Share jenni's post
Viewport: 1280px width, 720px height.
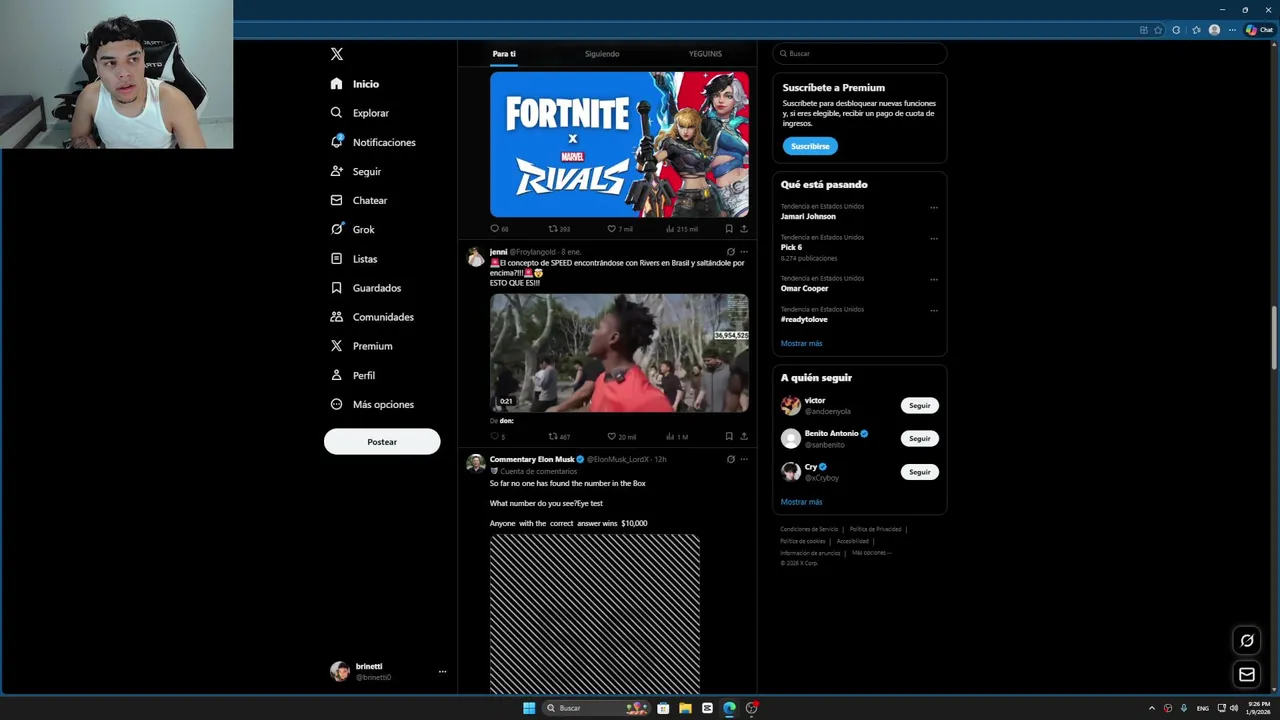pyautogui.click(x=744, y=437)
